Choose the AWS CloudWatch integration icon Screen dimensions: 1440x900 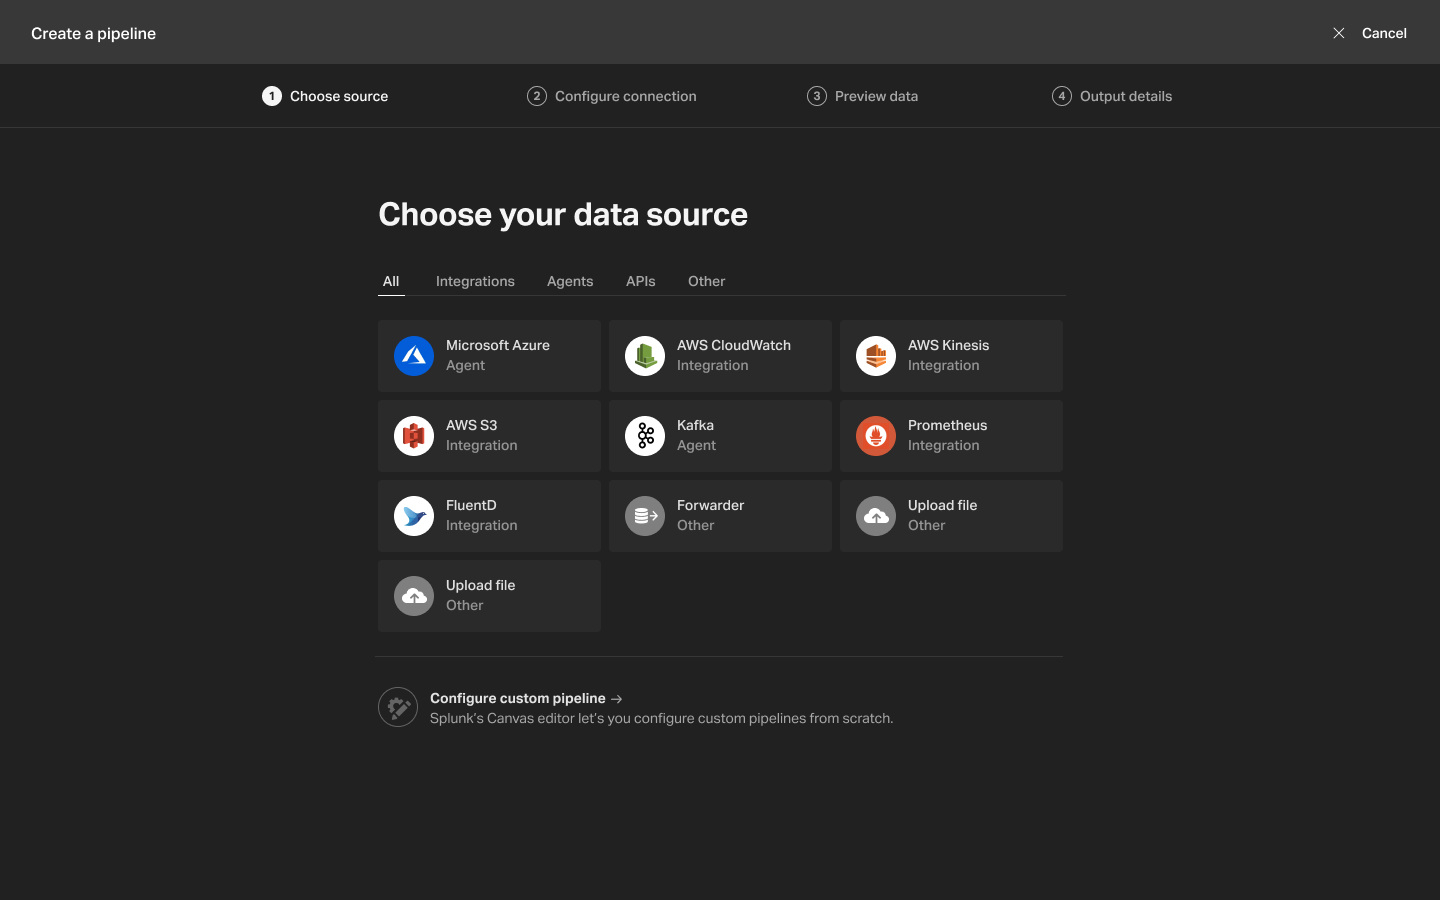pos(645,356)
